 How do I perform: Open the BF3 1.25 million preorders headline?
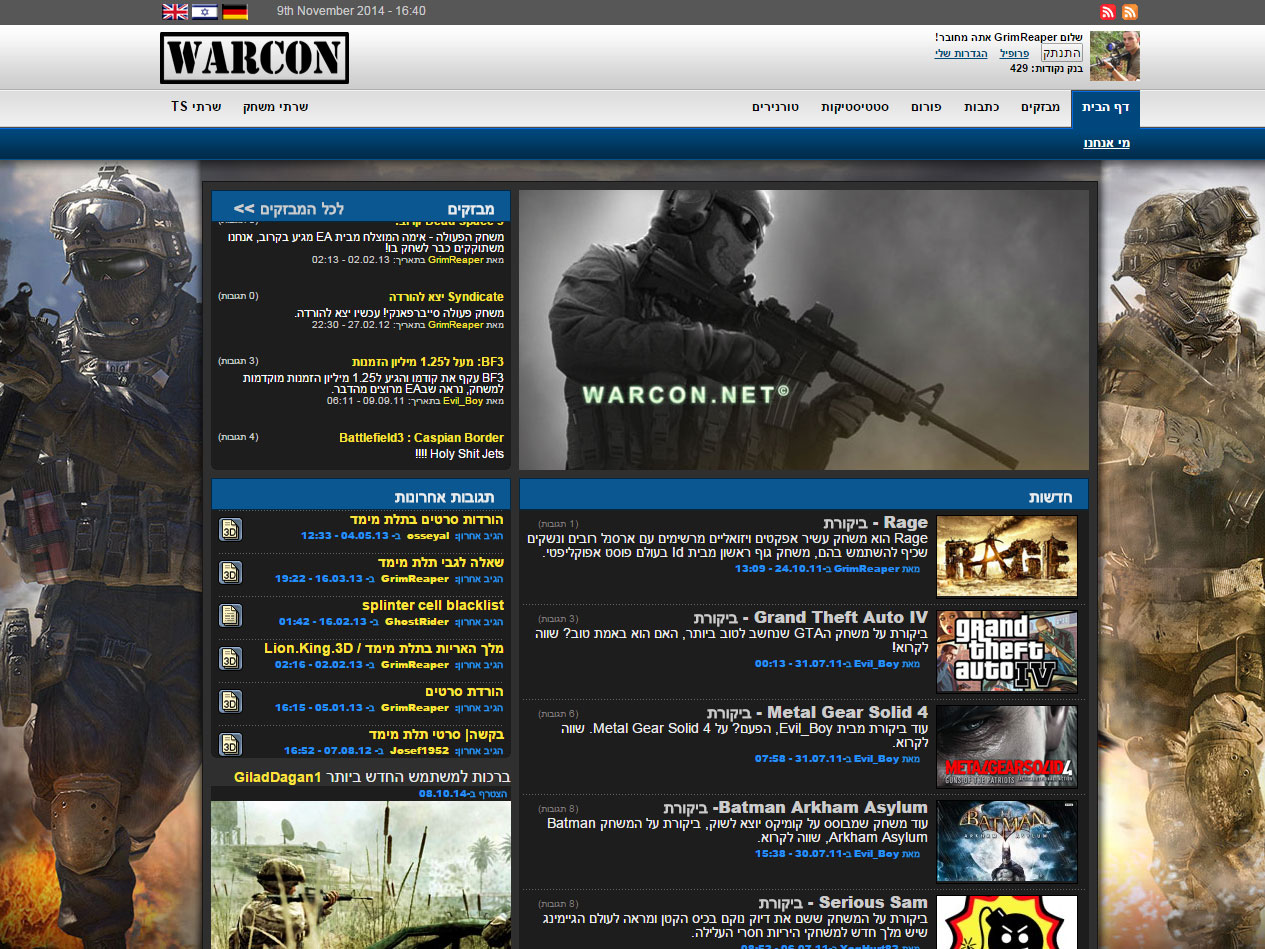coord(428,361)
